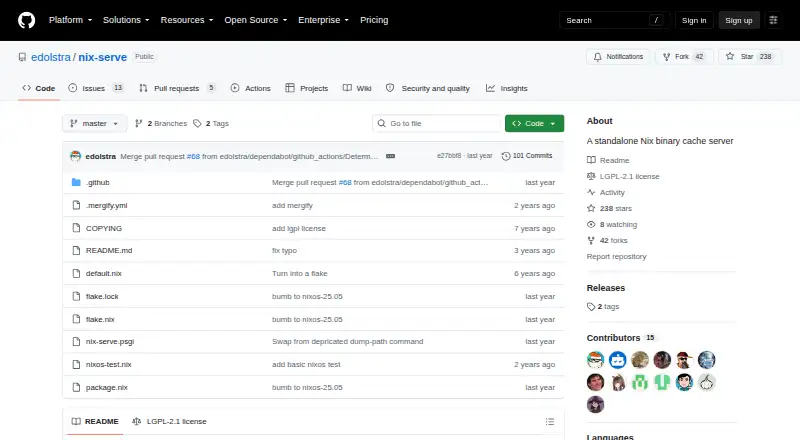Open README.md file
This screenshot has height=440, width=800.
pos(109,250)
